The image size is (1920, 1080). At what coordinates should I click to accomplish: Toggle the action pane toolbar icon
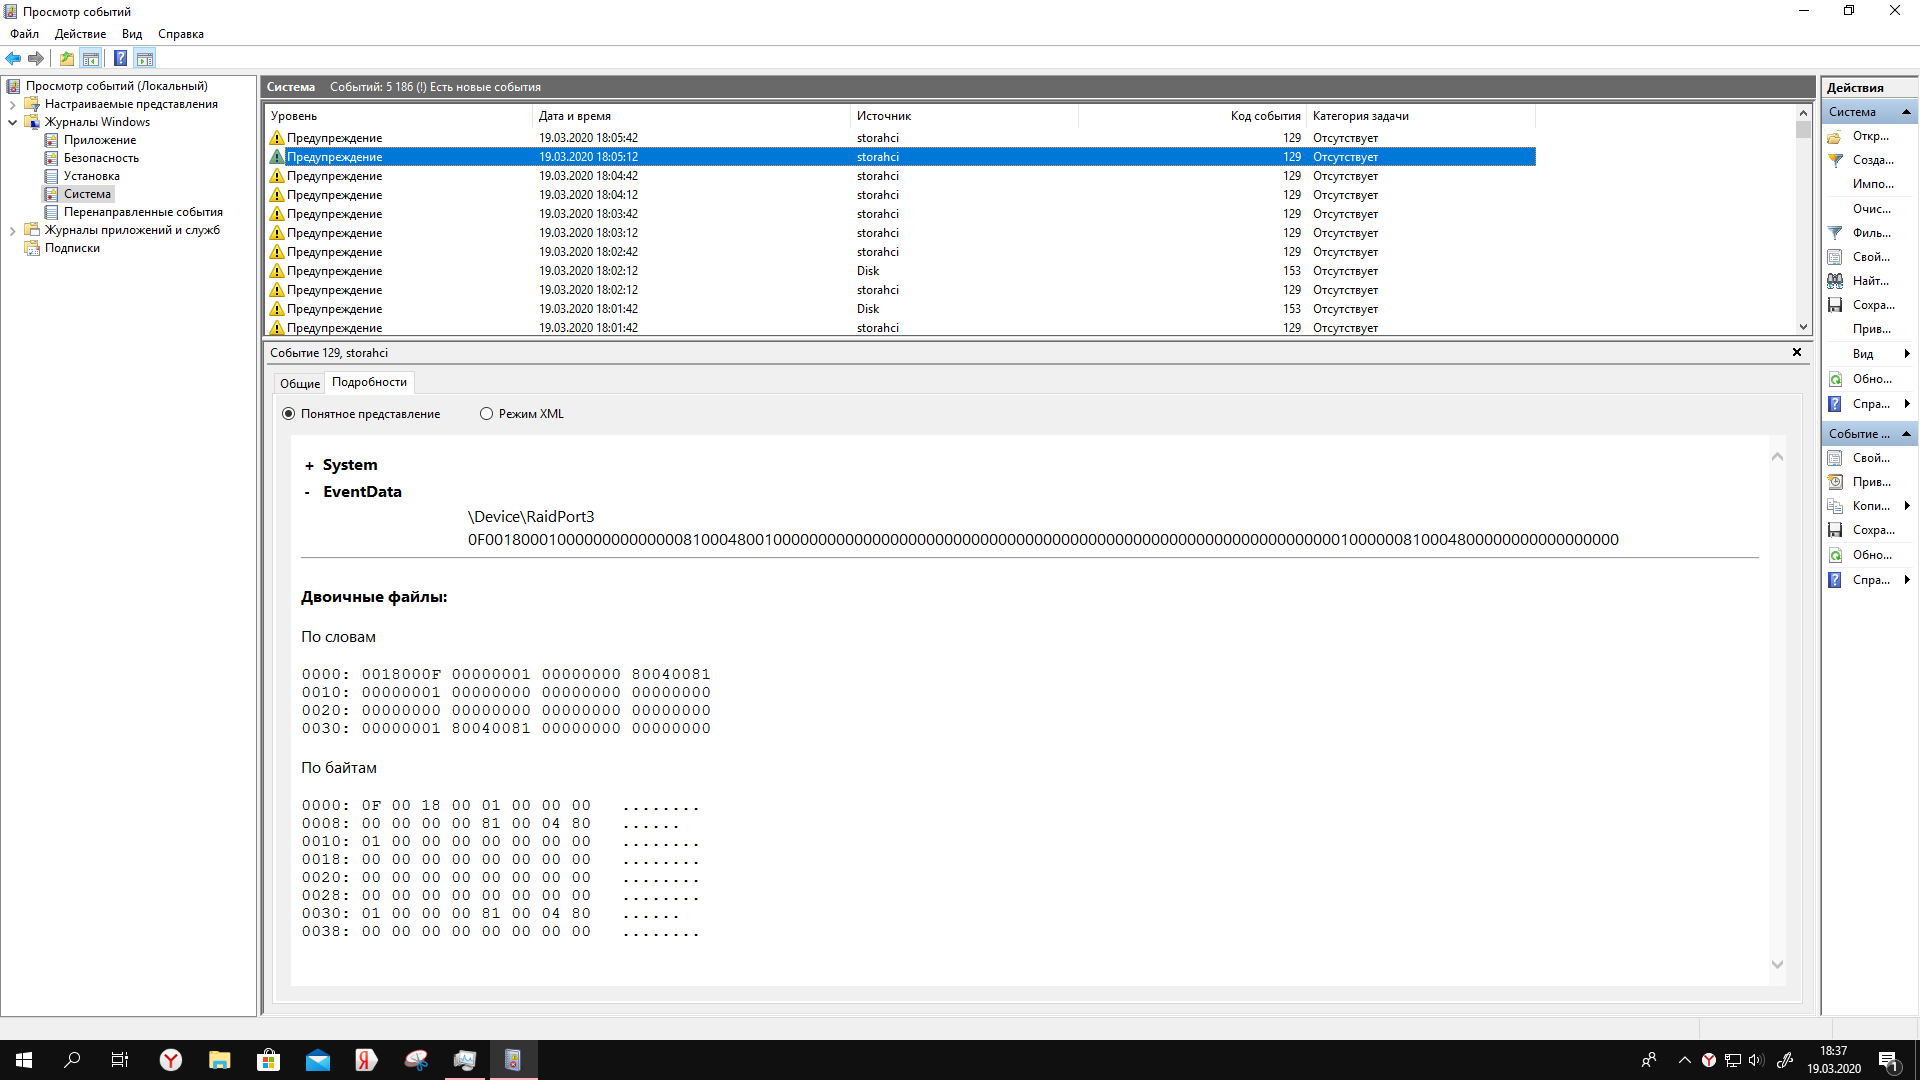145,58
